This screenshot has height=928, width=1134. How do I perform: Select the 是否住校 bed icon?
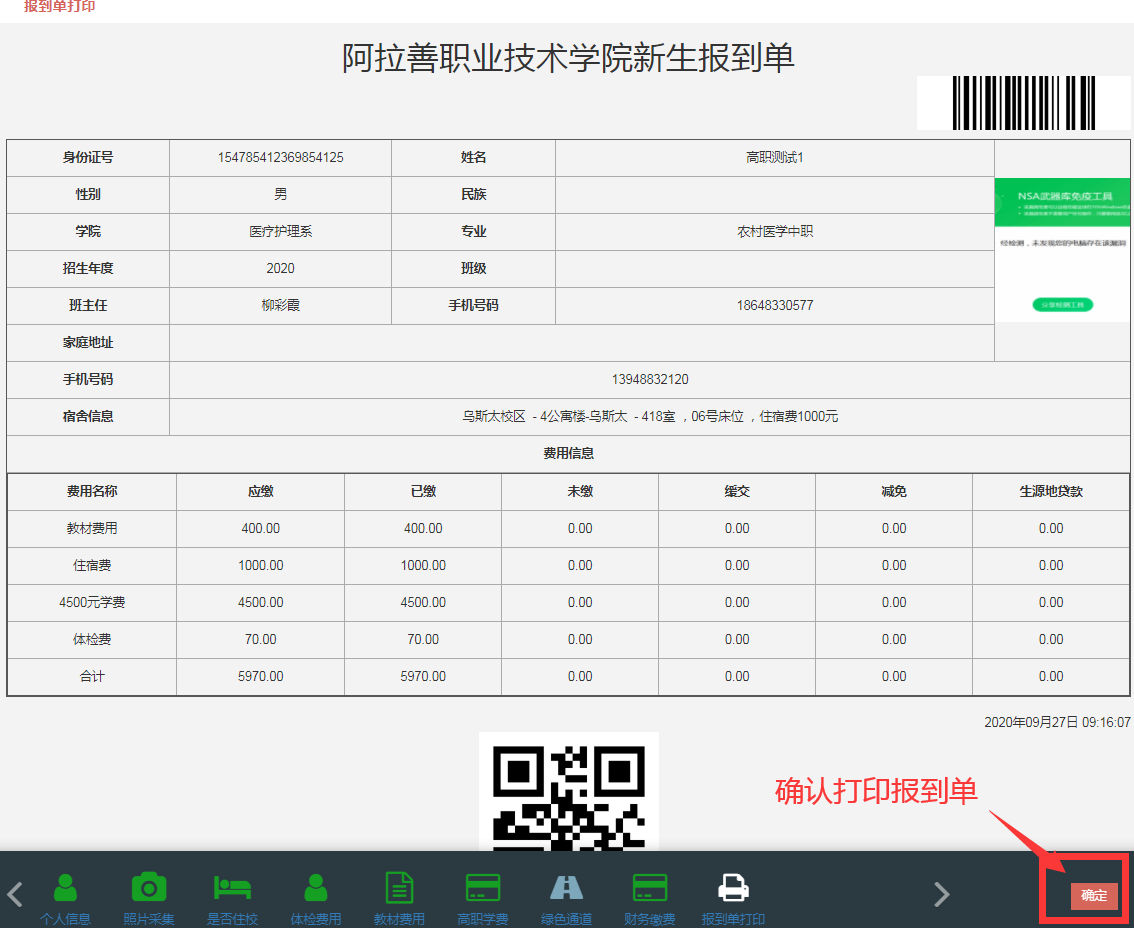click(232, 888)
